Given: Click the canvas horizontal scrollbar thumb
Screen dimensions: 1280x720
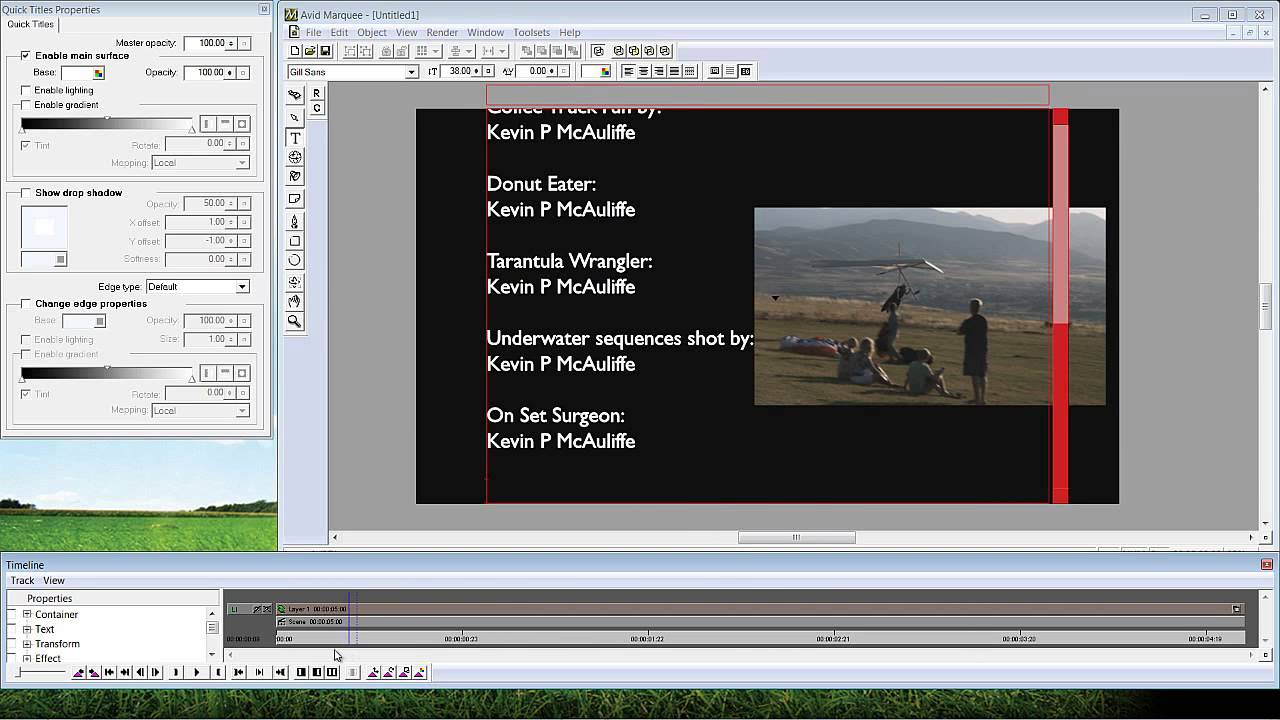Looking at the screenshot, I should pyautogui.click(x=796, y=538).
